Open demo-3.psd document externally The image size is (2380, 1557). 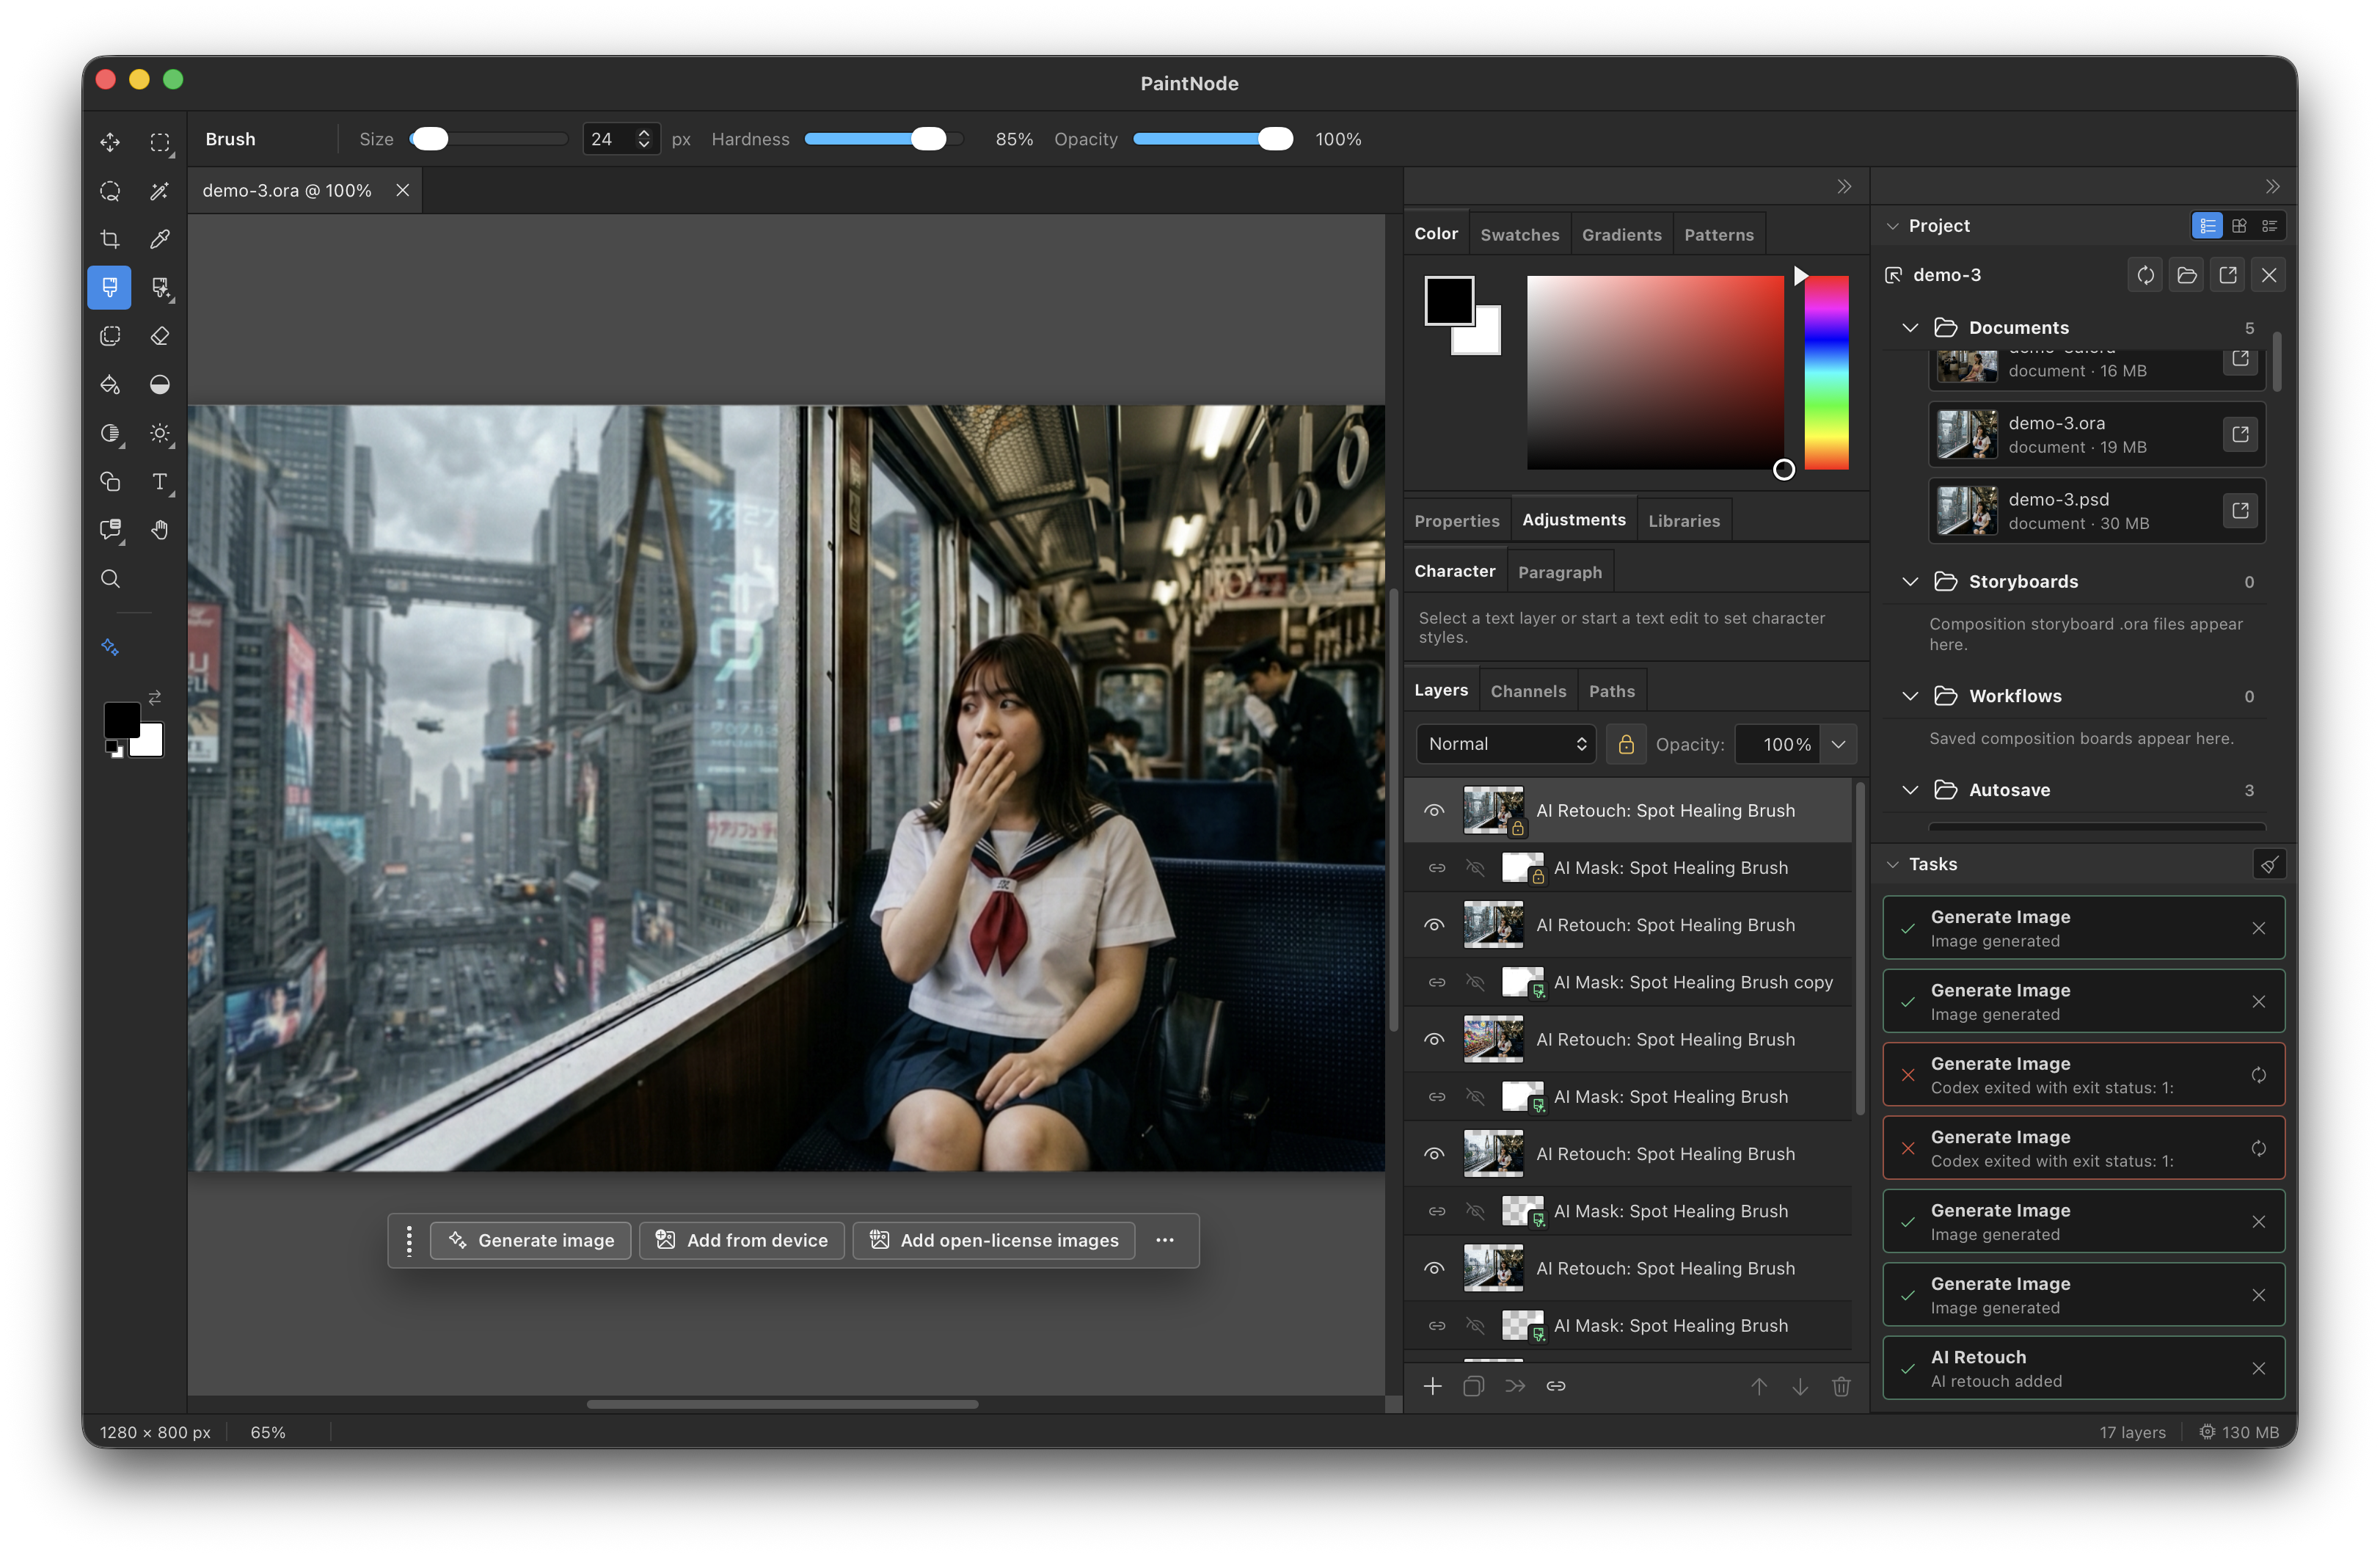2240,510
